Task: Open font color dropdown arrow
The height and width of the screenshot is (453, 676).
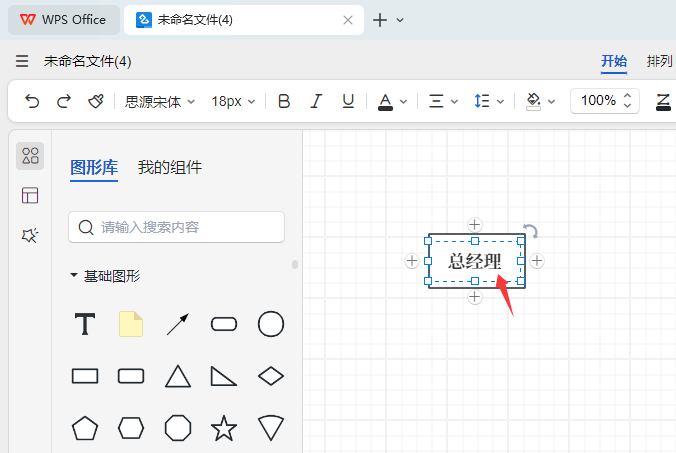Action: click(404, 102)
